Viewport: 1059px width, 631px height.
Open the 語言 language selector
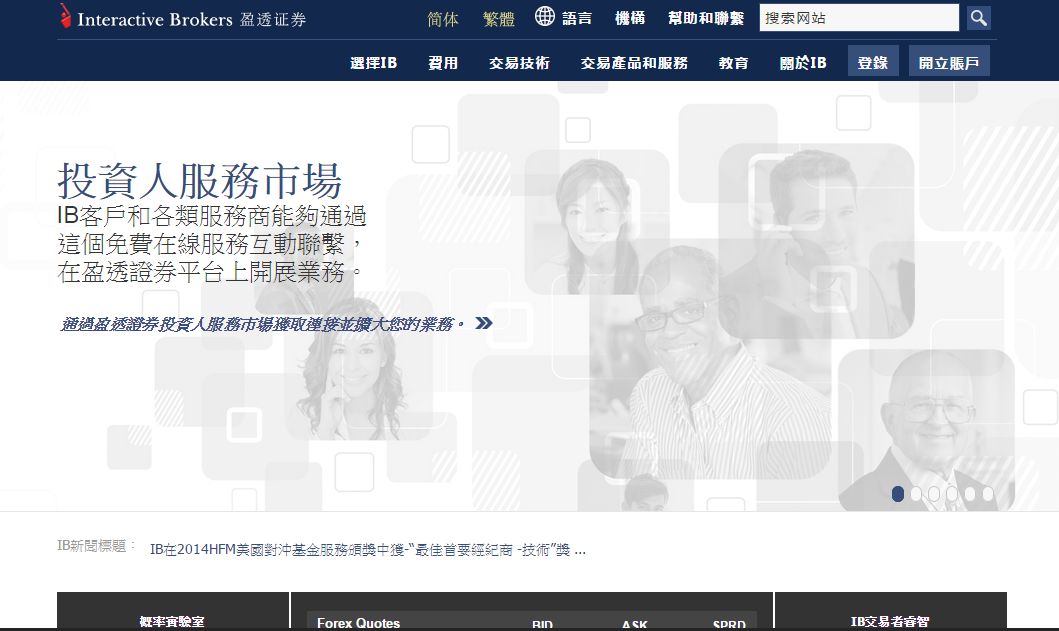tap(577, 18)
